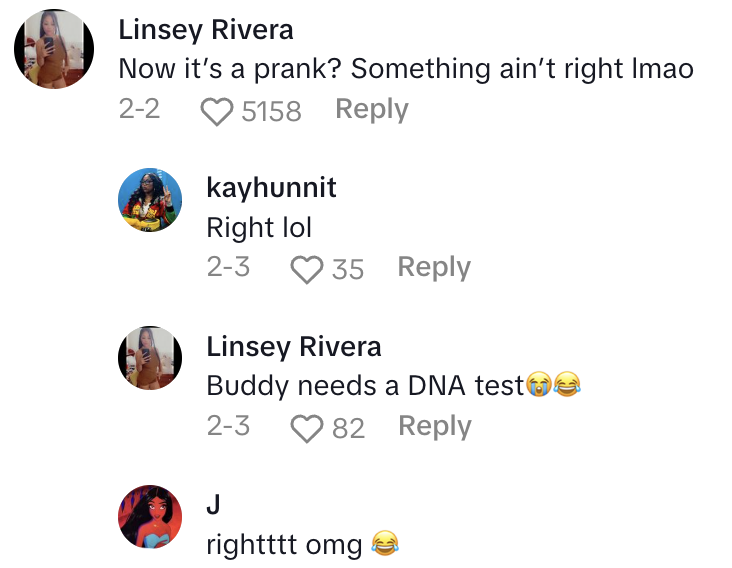Open the Linsey Rivera username on the top comment
The height and width of the screenshot is (568, 732).
pyautogui.click(x=206, y=30)
